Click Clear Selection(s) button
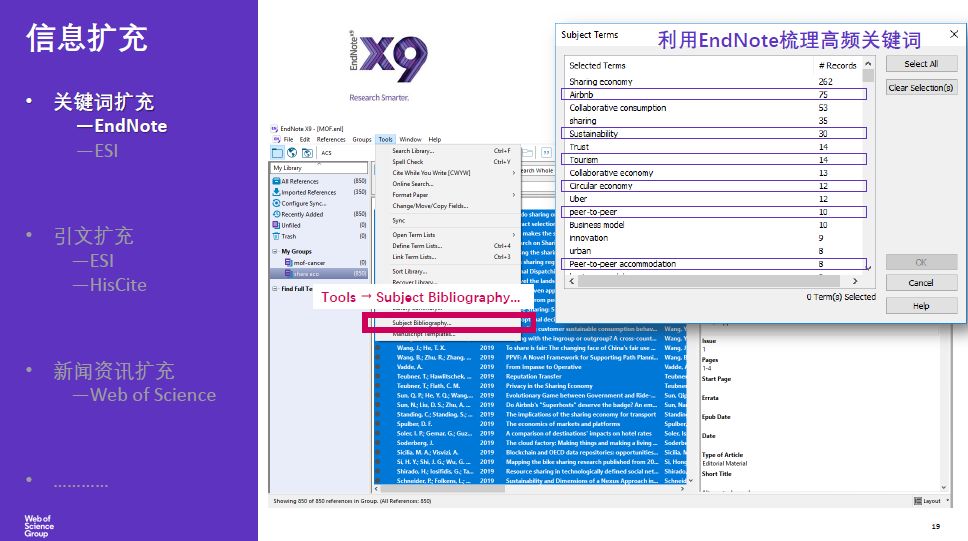Screen dimensions: 968x541 point(921,88)
